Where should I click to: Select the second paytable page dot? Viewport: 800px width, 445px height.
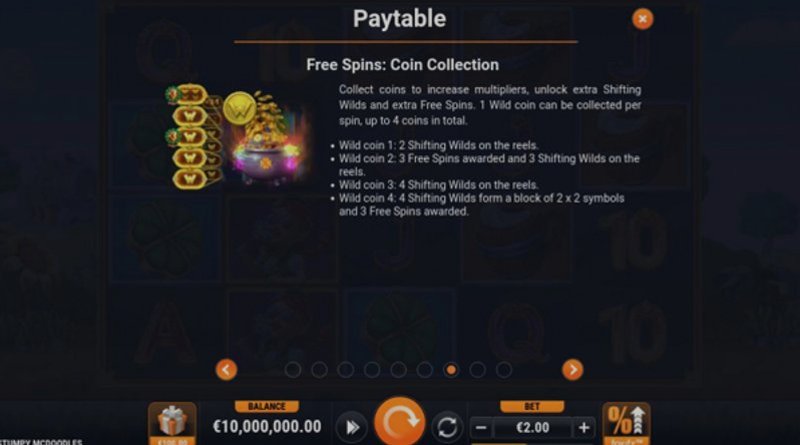pyautogui.click(x=319, y=369)
